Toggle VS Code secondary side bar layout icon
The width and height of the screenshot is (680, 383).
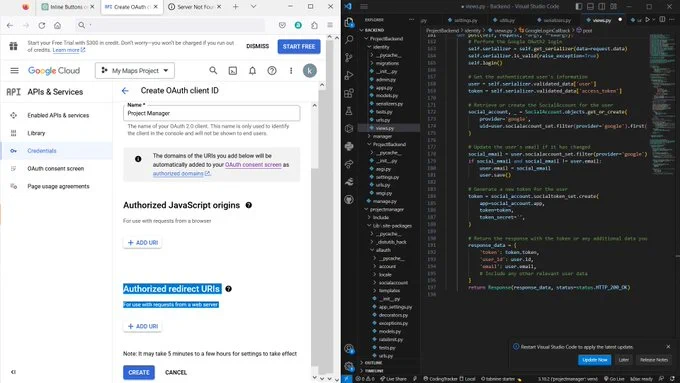602,7
